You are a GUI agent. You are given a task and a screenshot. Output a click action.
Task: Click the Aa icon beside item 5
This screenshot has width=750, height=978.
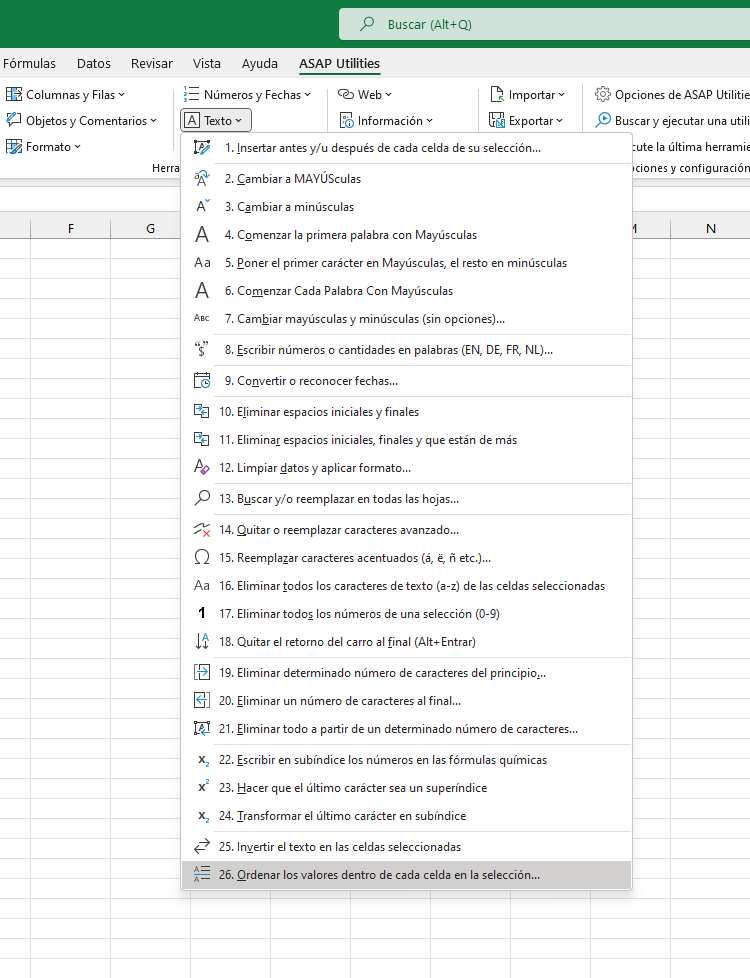point(202,263)
